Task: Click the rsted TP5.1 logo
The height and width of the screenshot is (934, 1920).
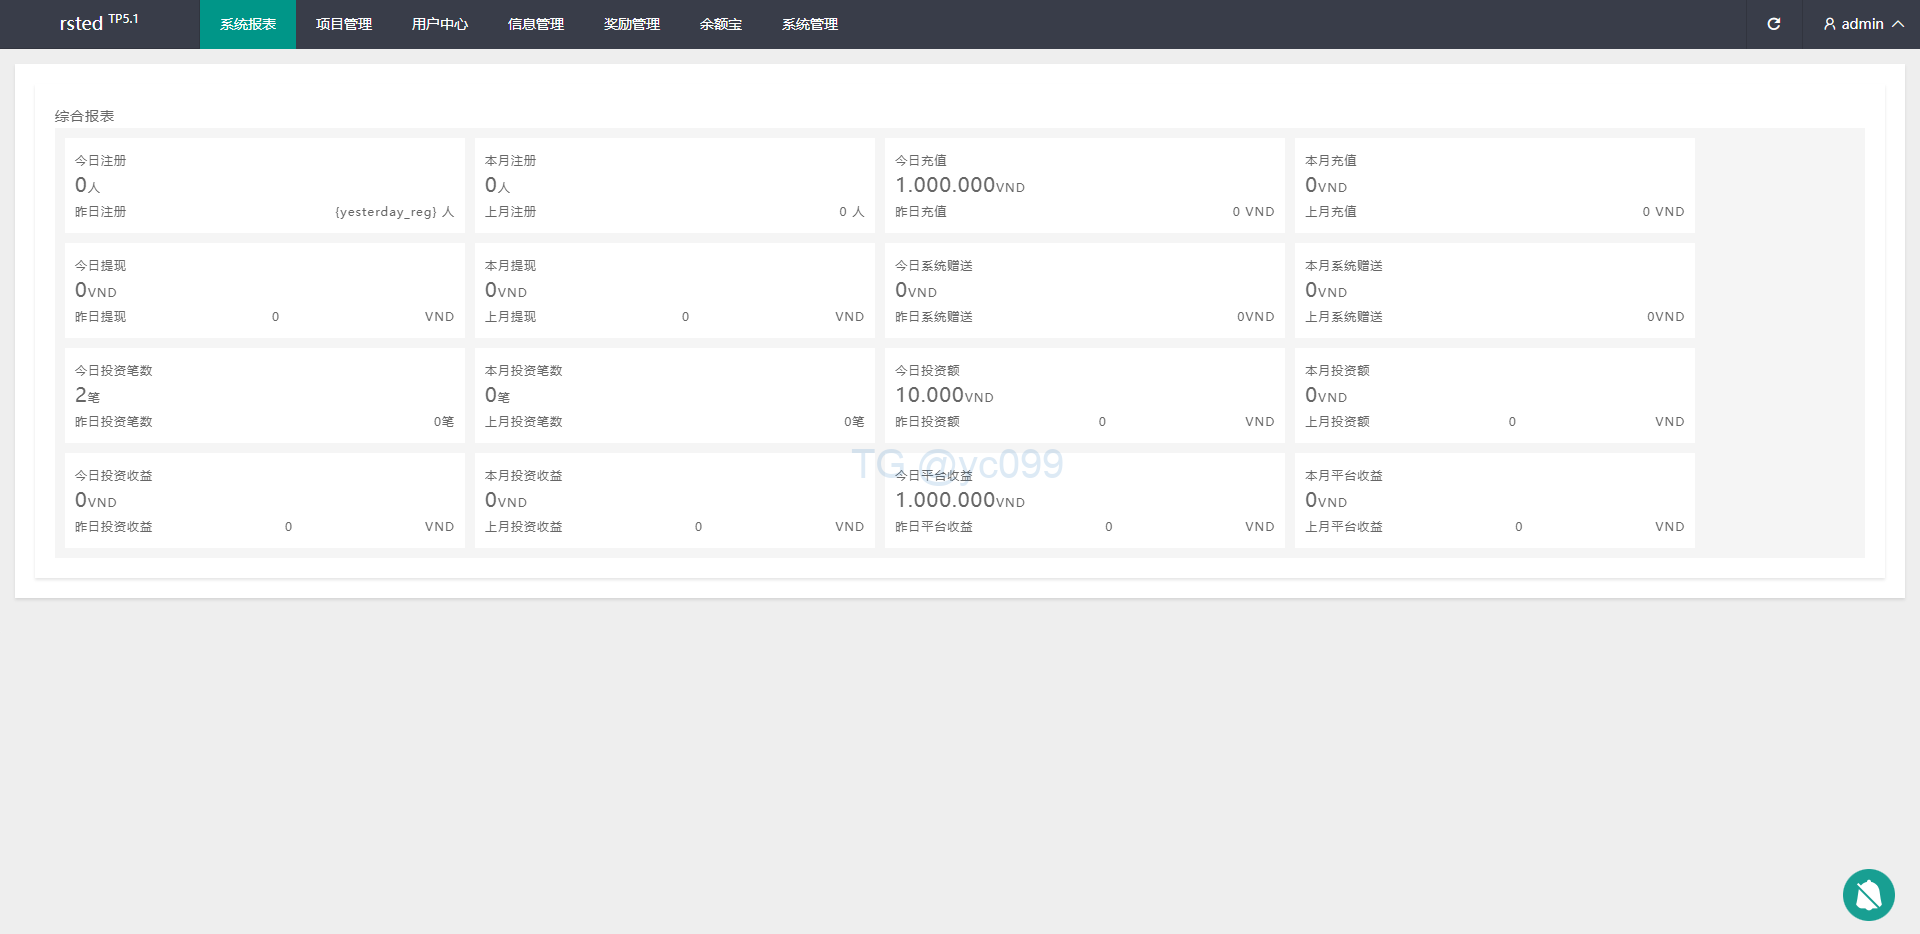Action: [98, 23]
